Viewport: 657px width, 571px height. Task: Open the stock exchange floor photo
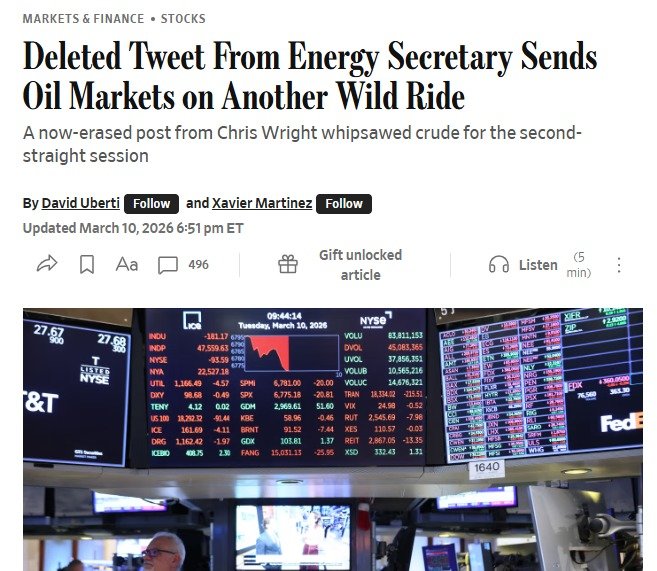[x=332, y=440]
